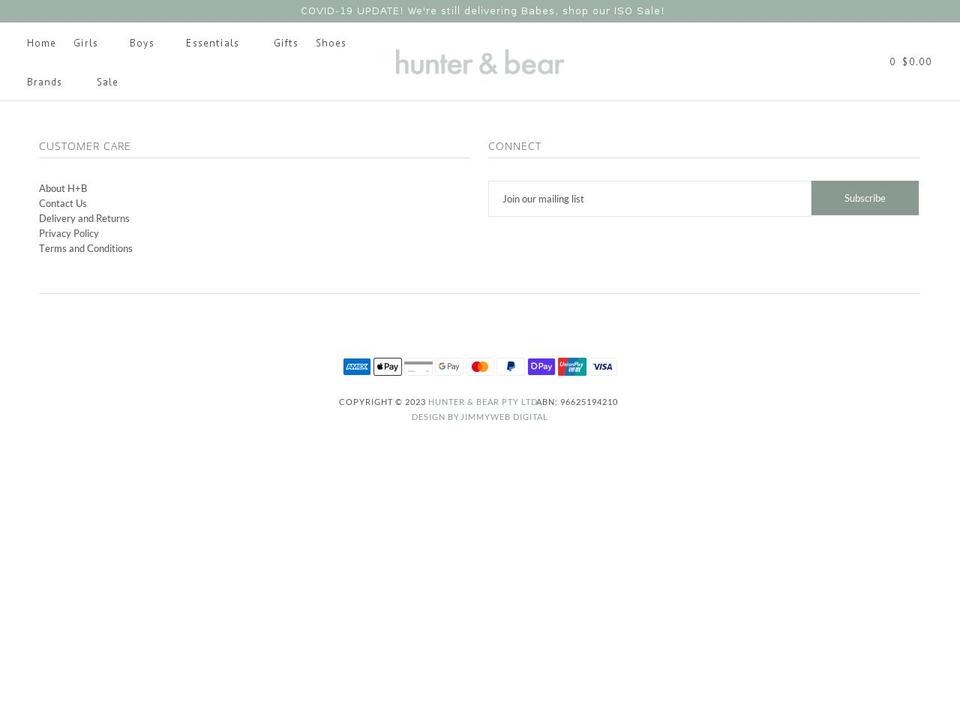Click the Google Pay payment icon
The image size is (960, 720).
coord(448,366)
